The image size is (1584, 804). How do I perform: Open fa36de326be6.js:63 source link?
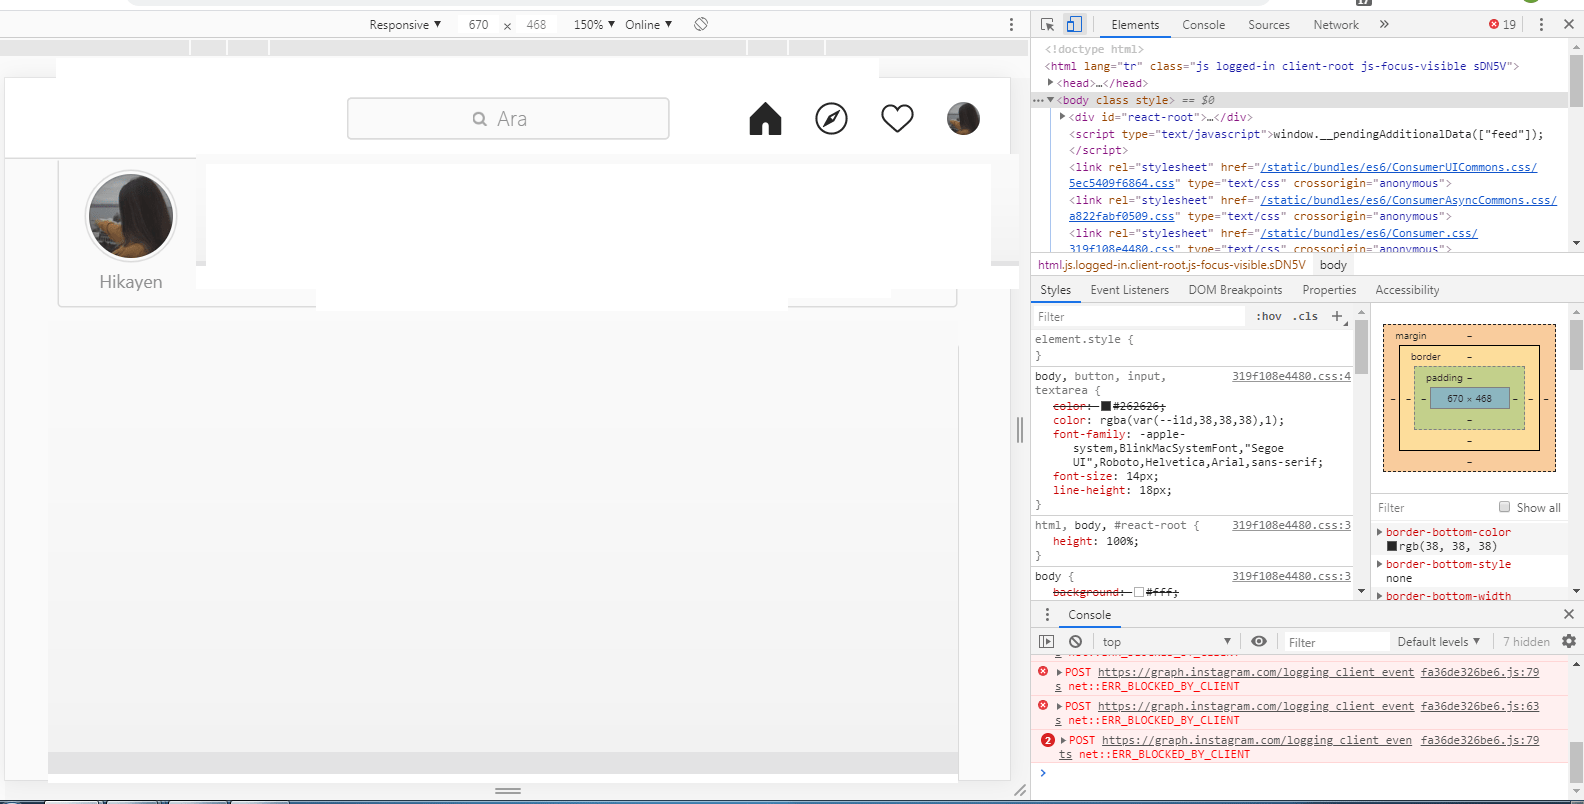1480,706
